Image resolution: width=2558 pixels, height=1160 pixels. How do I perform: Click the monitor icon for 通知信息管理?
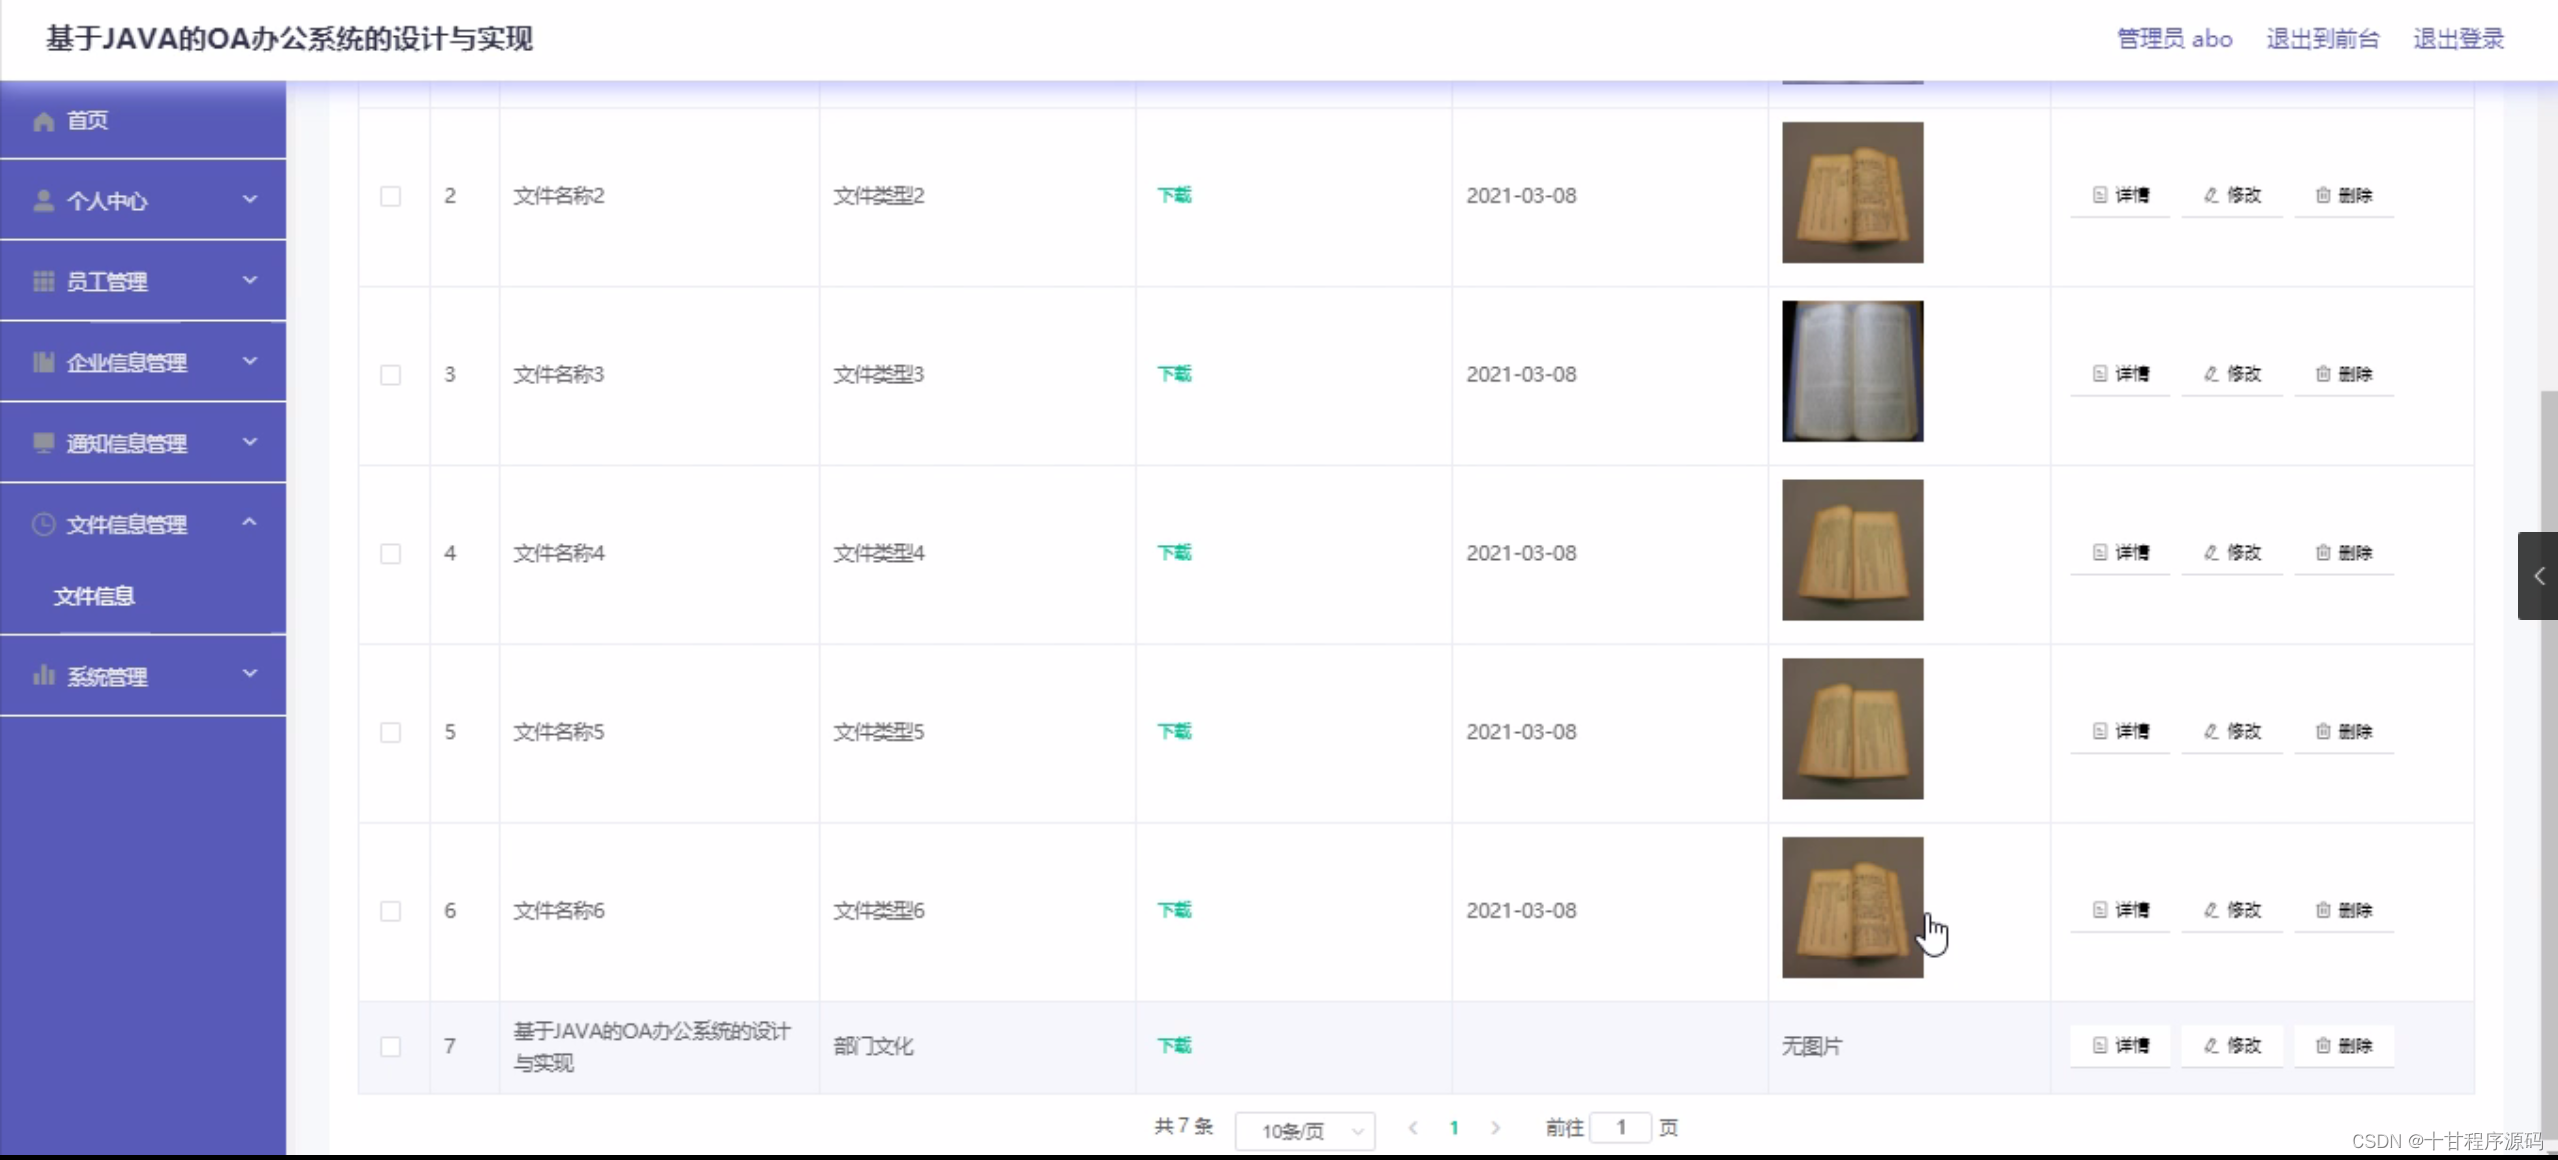click(x=43, y=443)
